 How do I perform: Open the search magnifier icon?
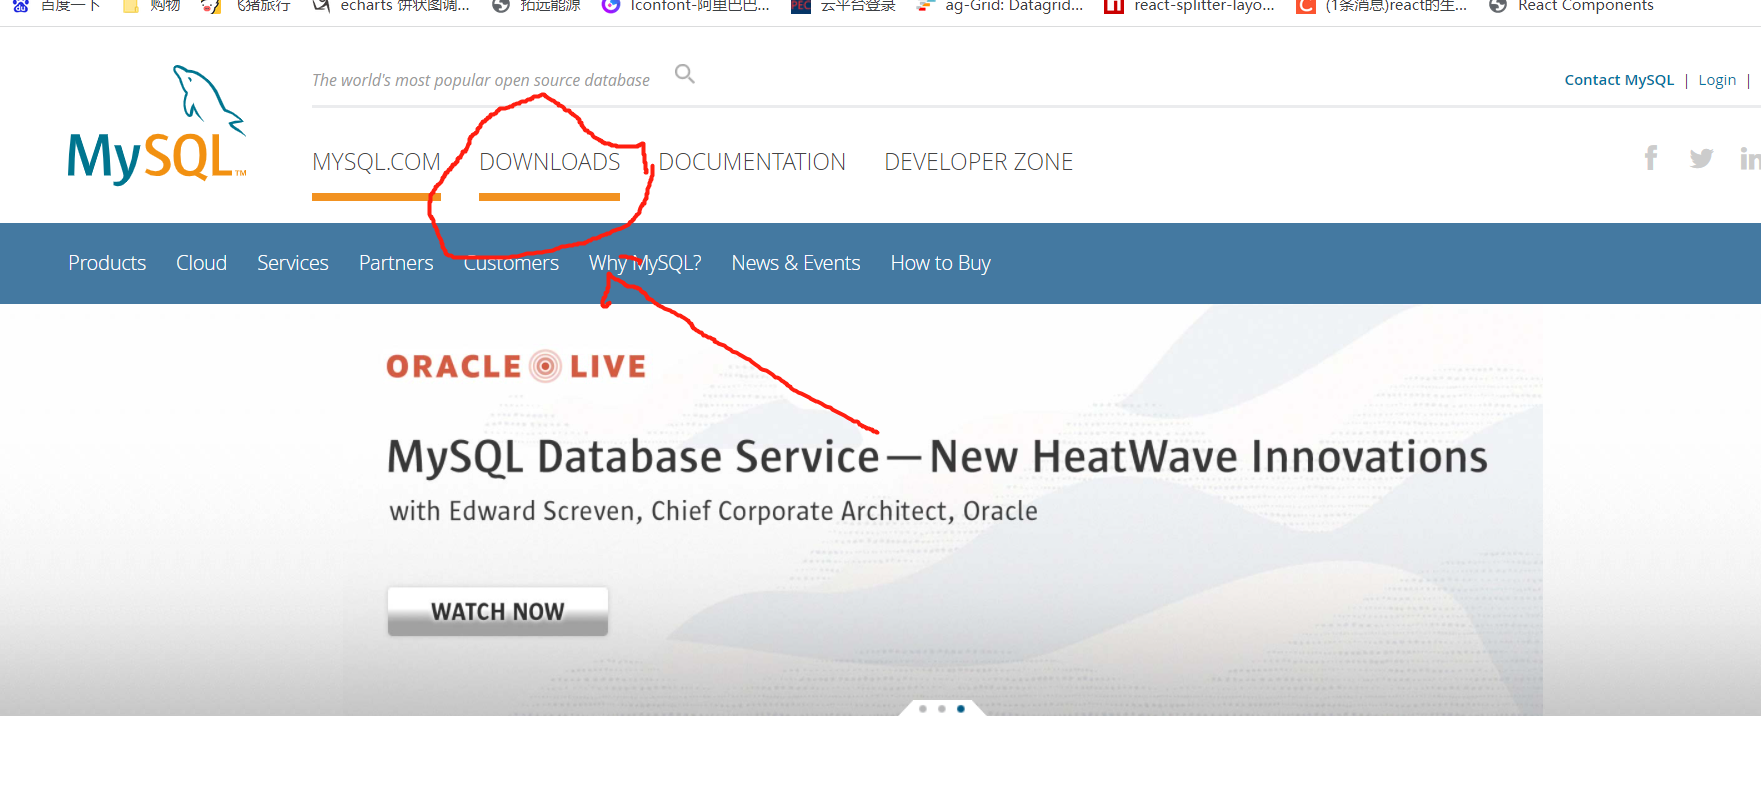685,74
